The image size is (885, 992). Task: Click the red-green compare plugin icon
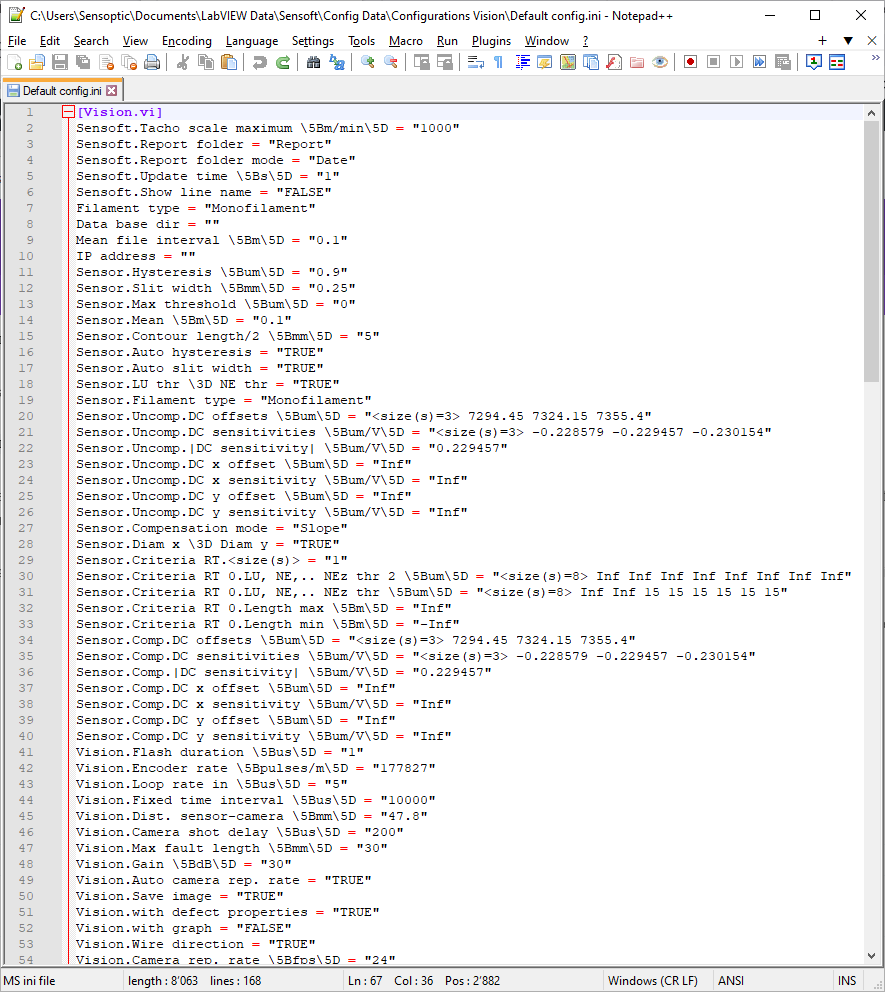837,62
